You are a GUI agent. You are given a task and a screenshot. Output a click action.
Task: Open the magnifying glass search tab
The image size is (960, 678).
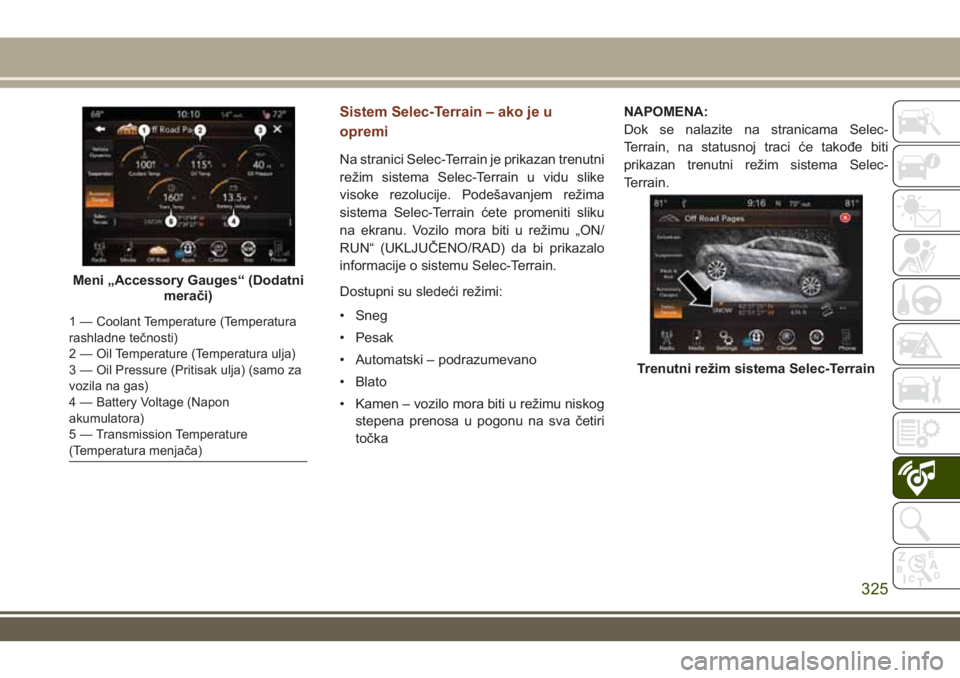pyautogui.click(x=926, y=523)
